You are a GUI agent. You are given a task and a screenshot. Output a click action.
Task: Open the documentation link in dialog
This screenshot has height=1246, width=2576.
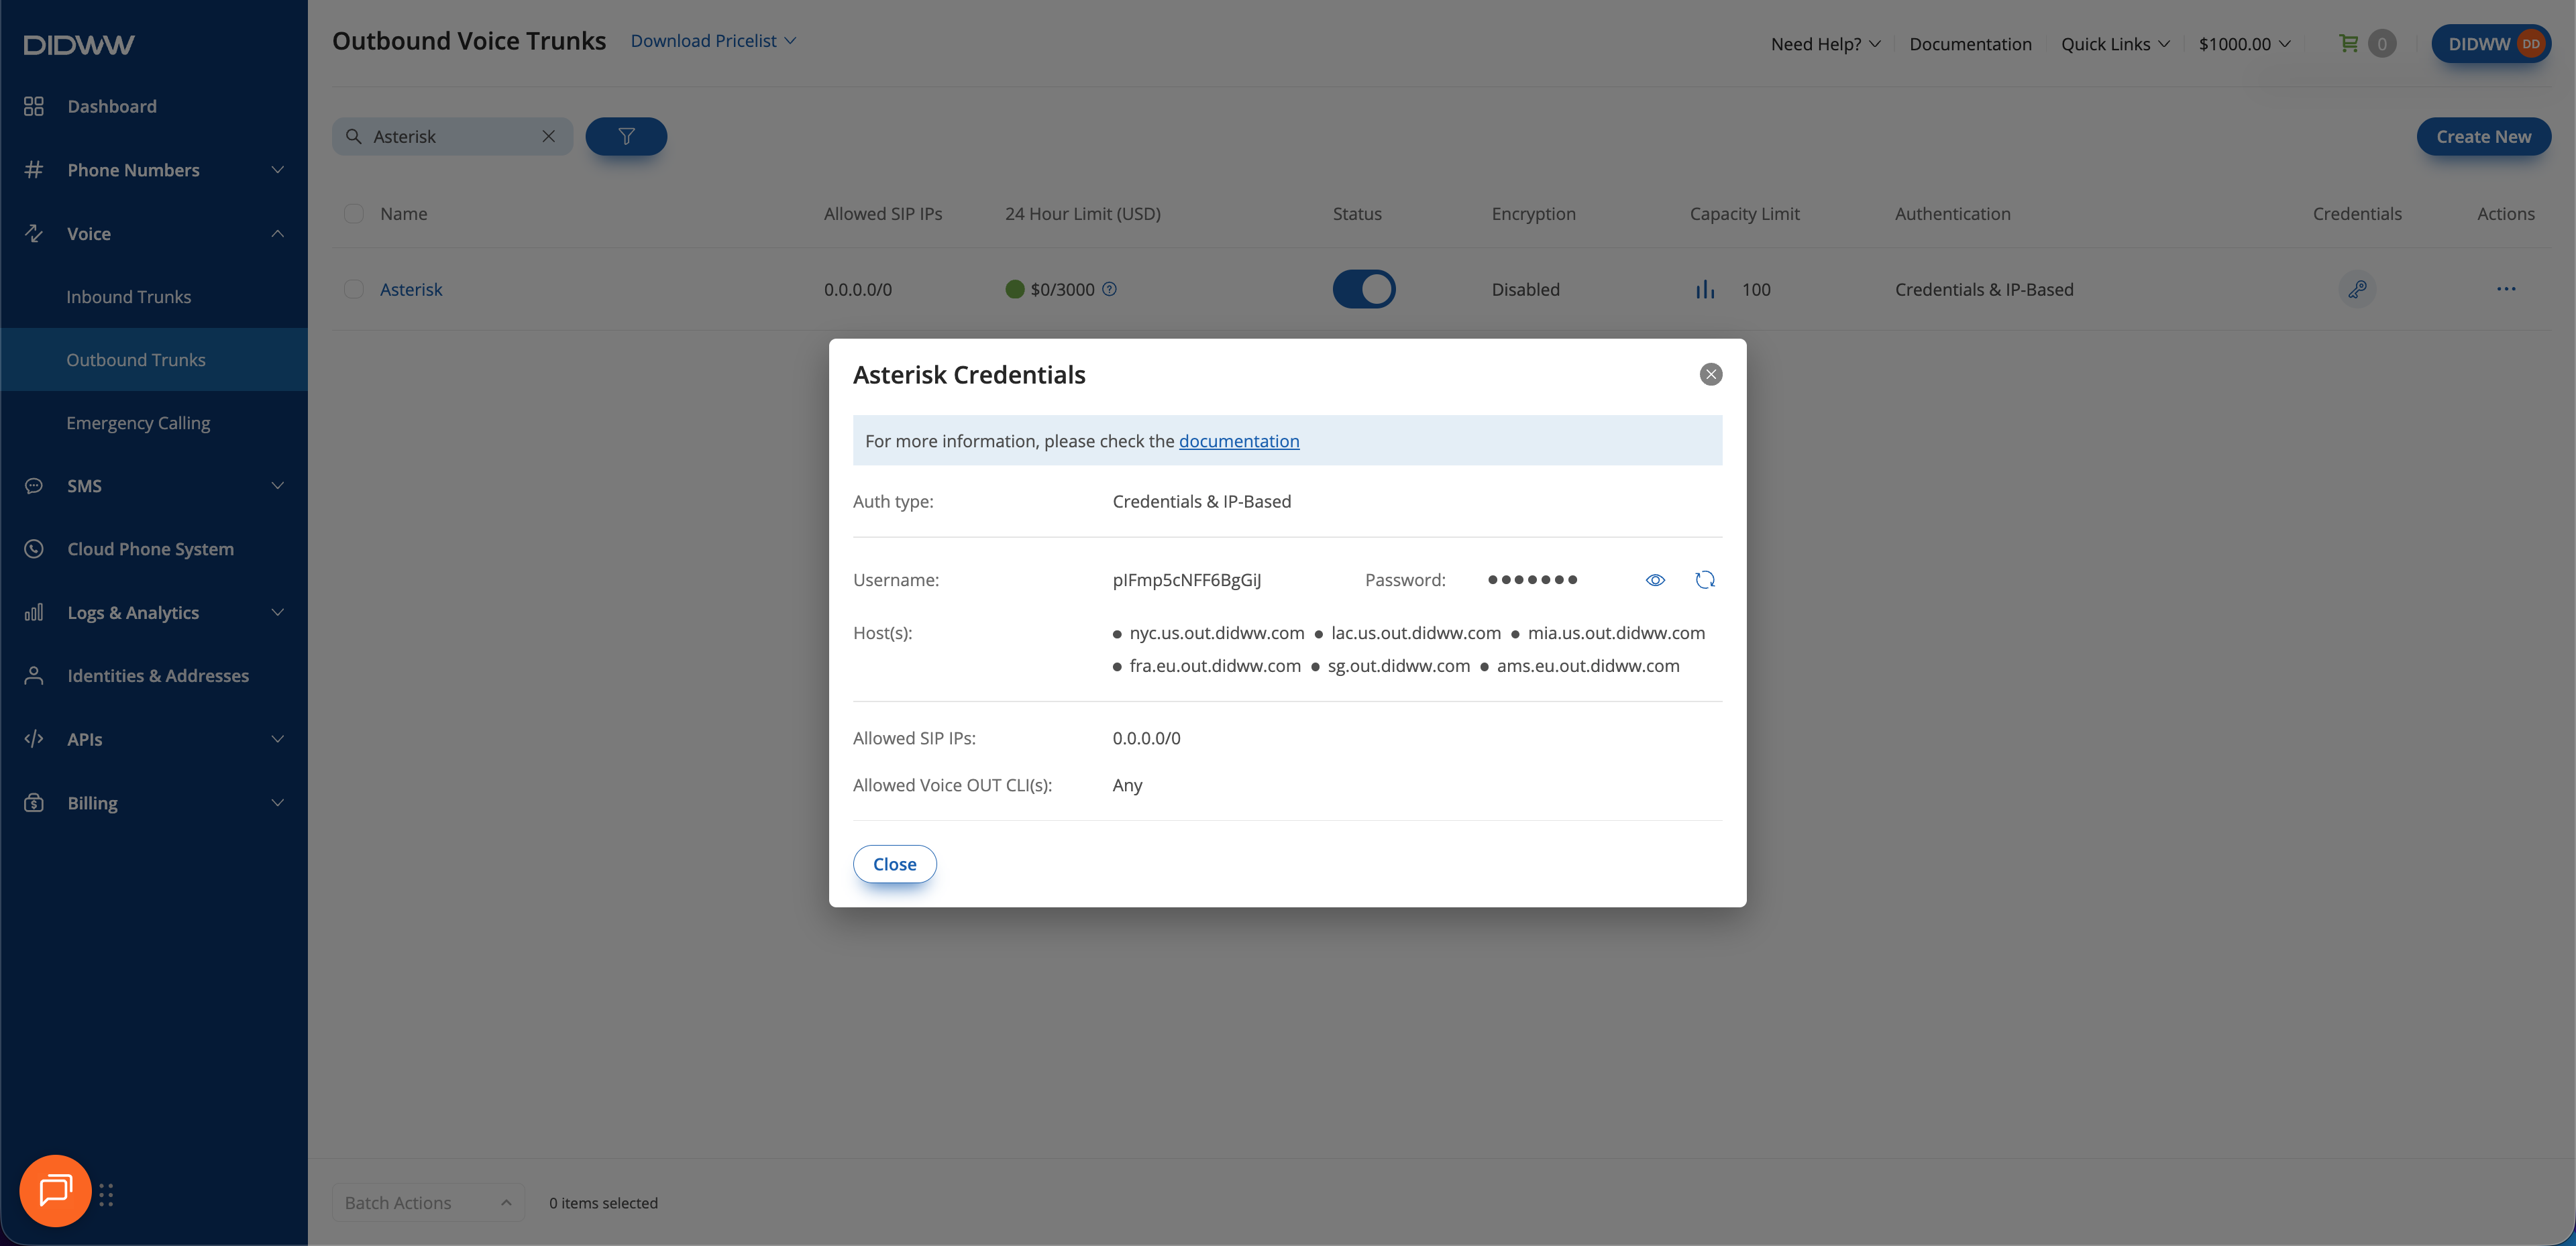(x=1239, y=441)
